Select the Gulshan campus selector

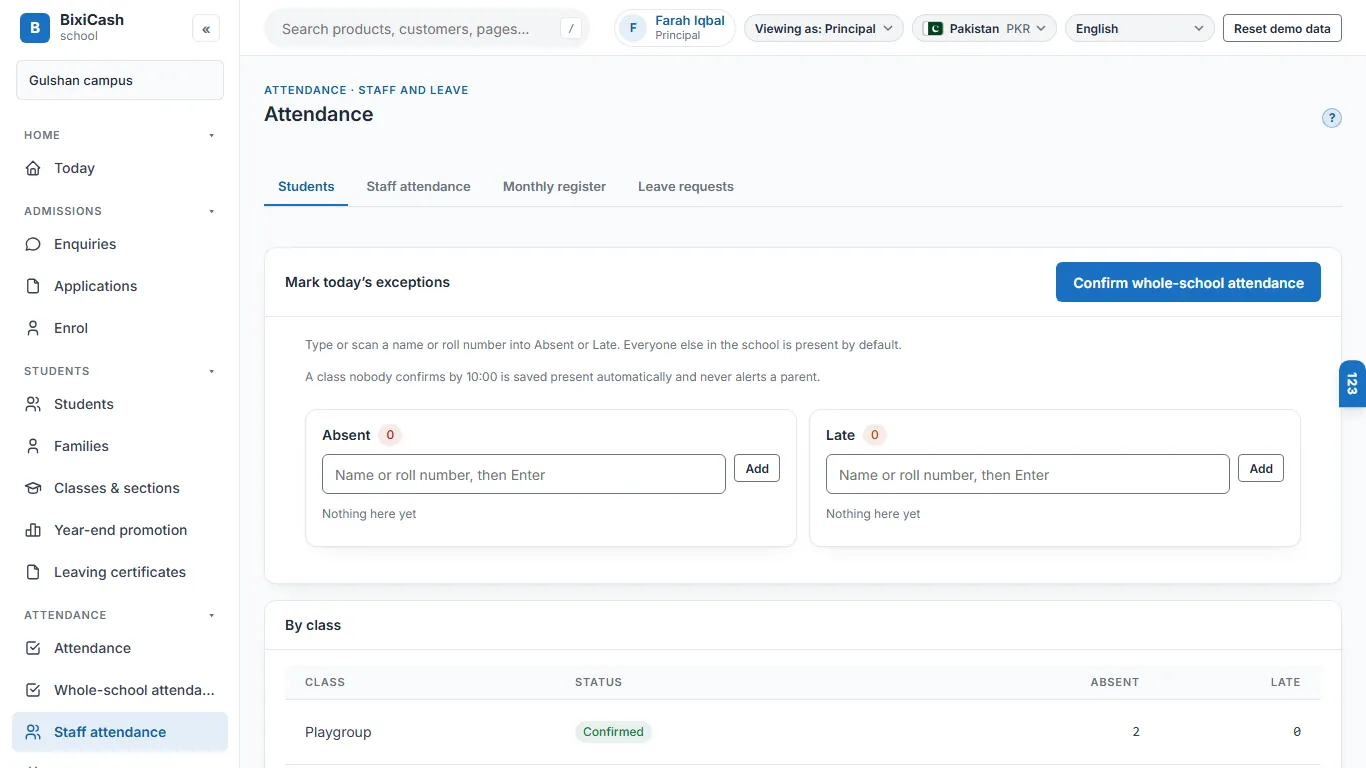coord(120,80)
